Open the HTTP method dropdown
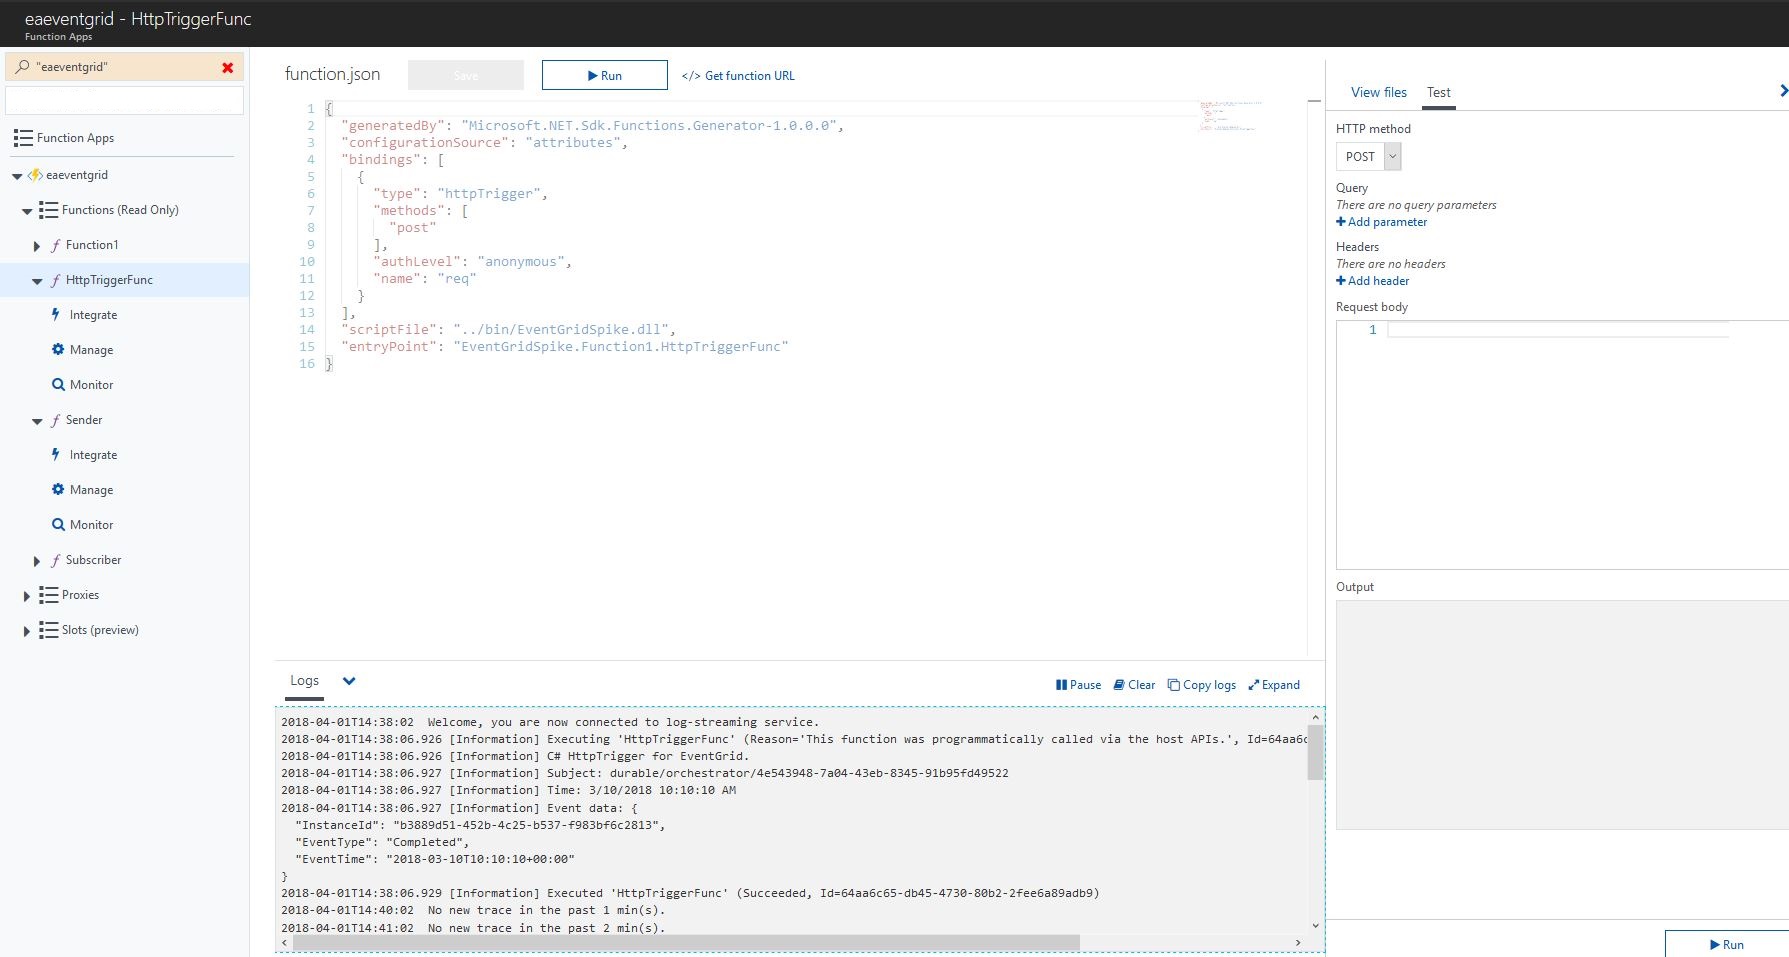Screen dimensions: 1789x957 (x=1392, y=156)
